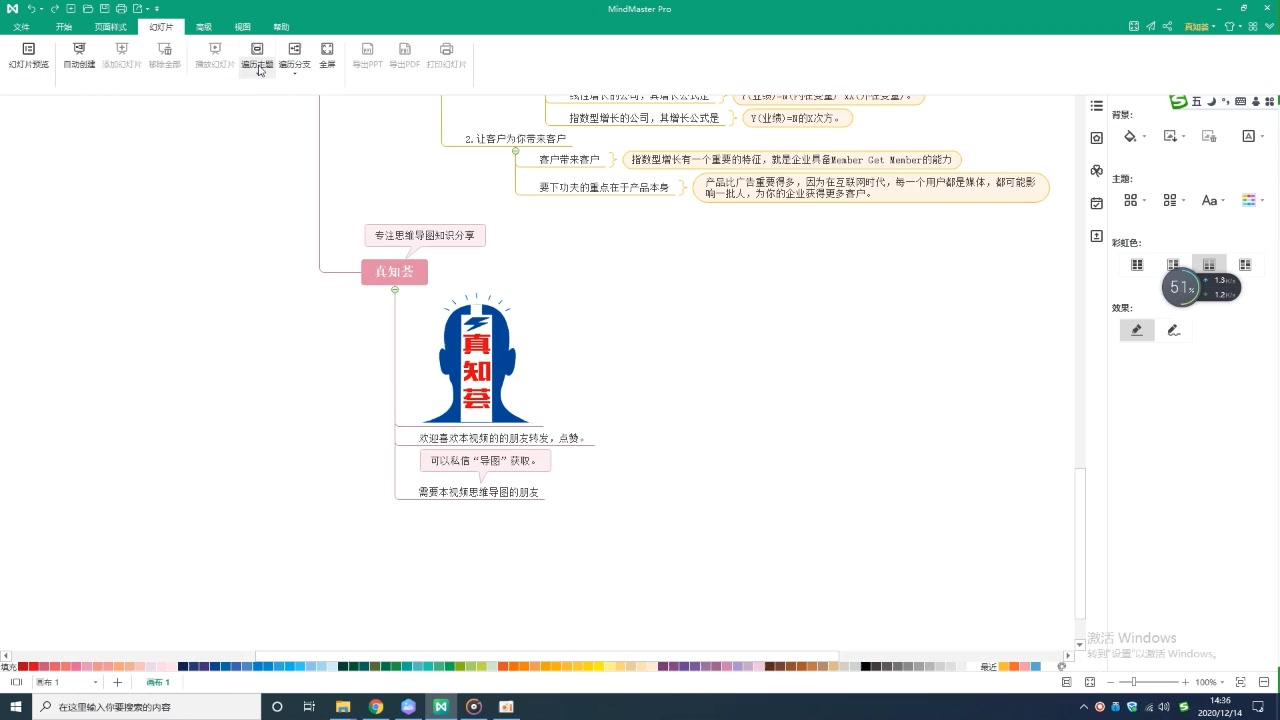Click the undo arrow in title bar
This screenshot has width=1280, height=720.
(32, 8)
